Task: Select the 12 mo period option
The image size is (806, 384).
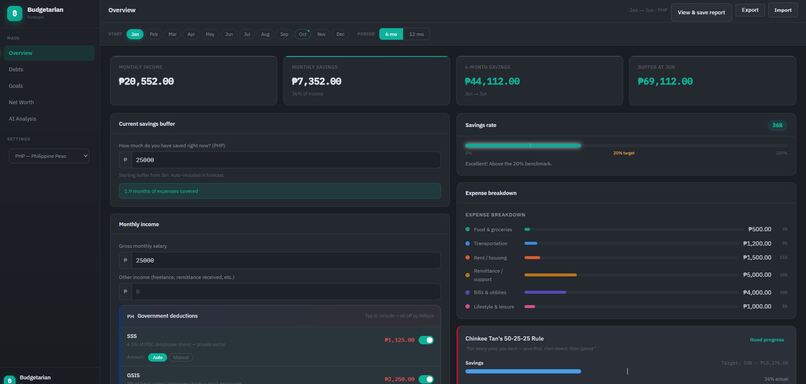Action: 416,34
